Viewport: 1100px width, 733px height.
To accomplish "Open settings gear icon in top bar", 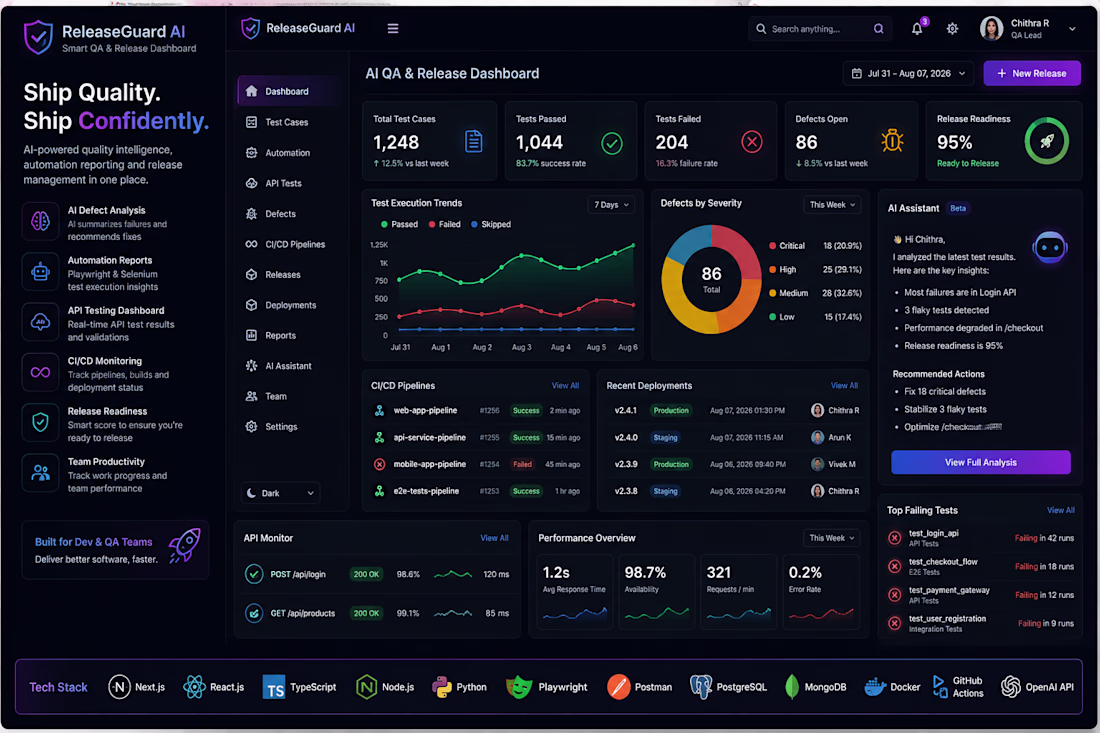I will click(x=952, y=29).
